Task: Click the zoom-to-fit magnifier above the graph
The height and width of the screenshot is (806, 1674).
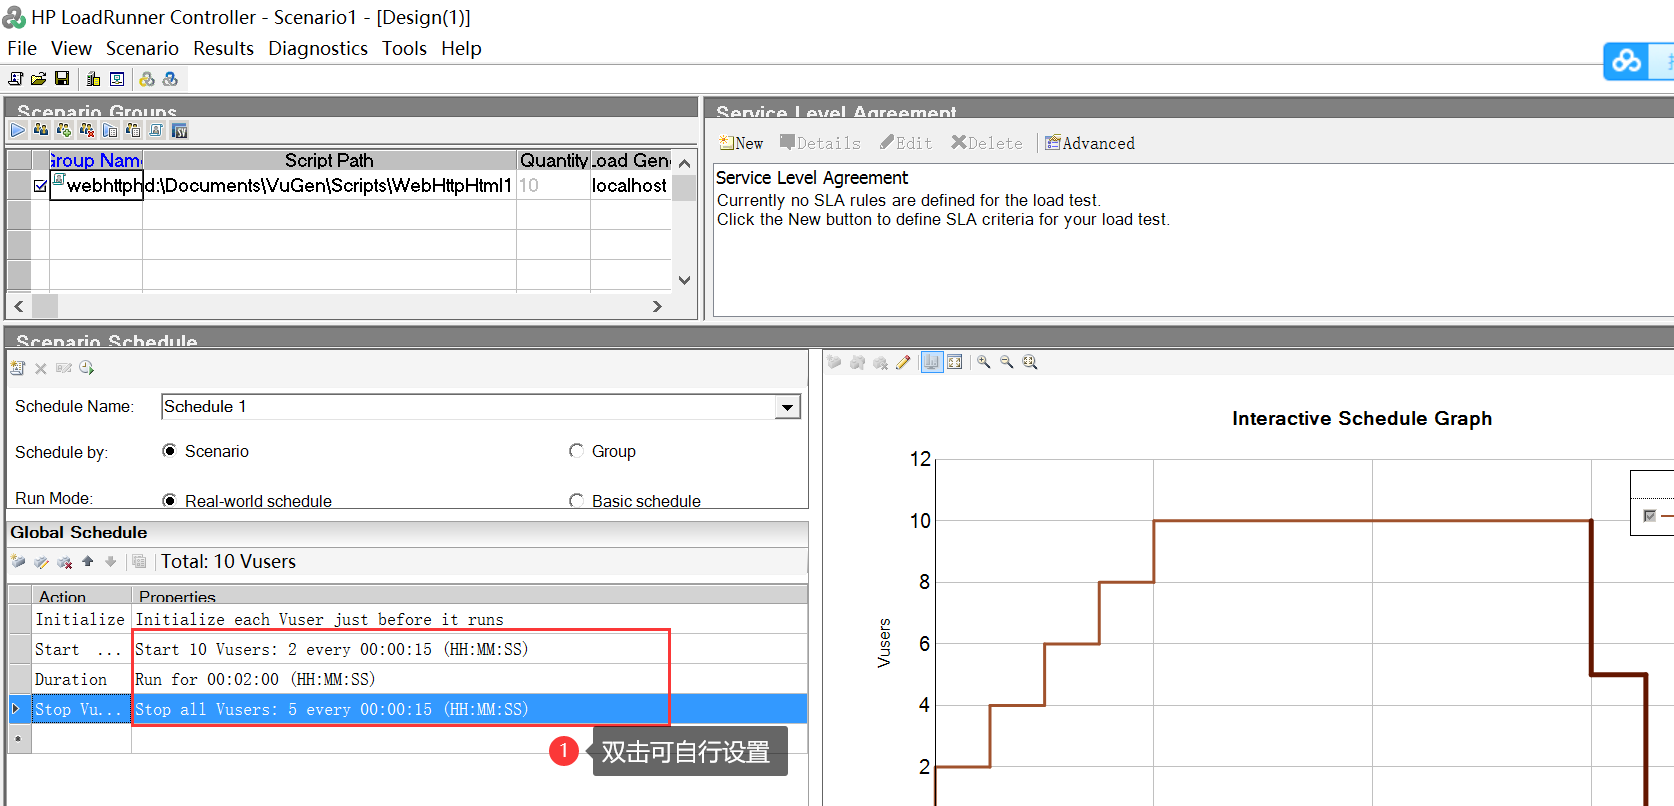Action: point(1030,362)
